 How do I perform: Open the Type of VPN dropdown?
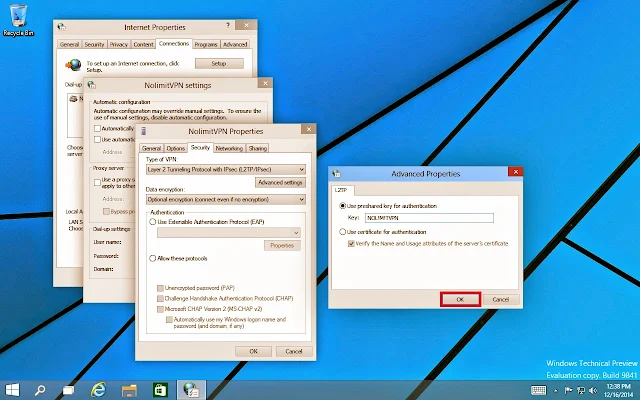pos(226,169)
